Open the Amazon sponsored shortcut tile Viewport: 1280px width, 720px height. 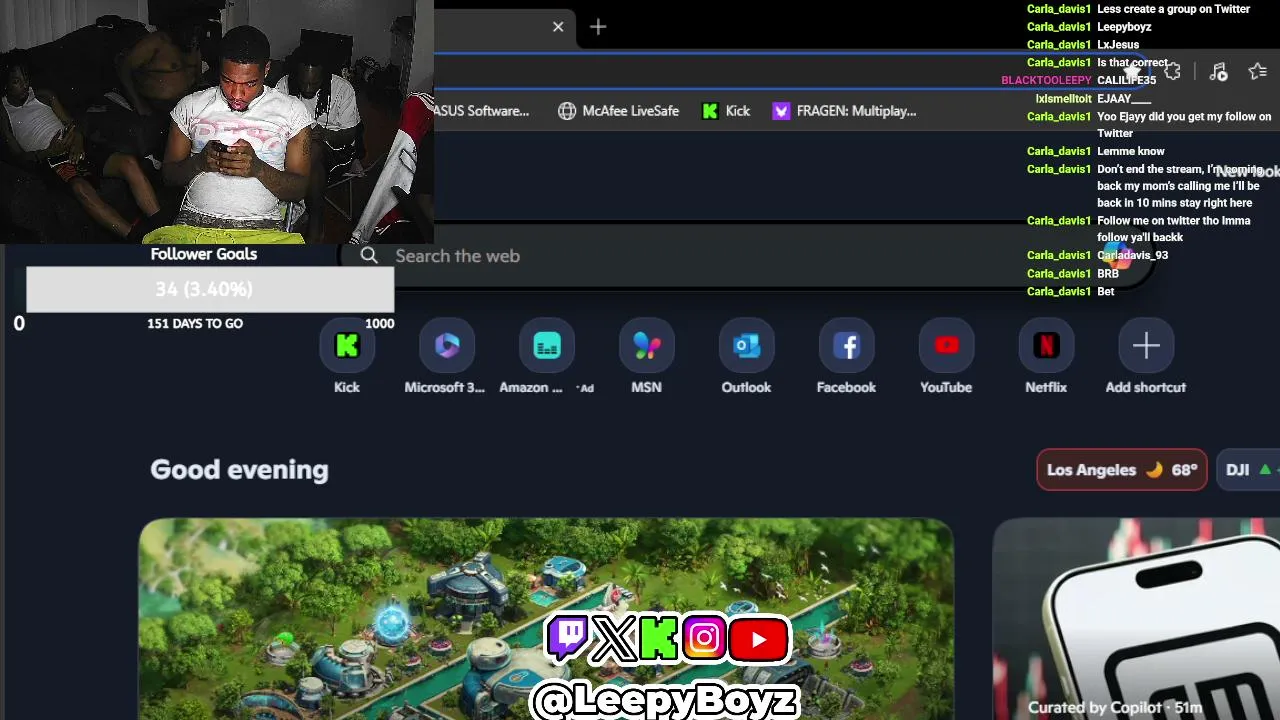547,346
